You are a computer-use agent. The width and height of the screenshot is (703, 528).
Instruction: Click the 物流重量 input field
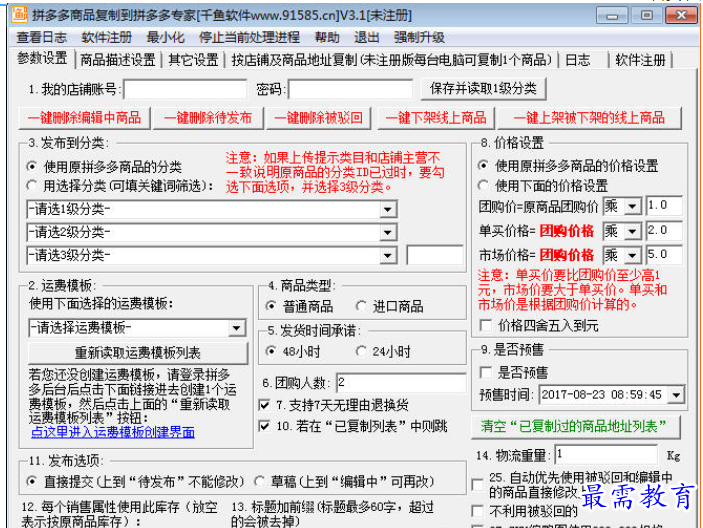click(x=606, y=455)
